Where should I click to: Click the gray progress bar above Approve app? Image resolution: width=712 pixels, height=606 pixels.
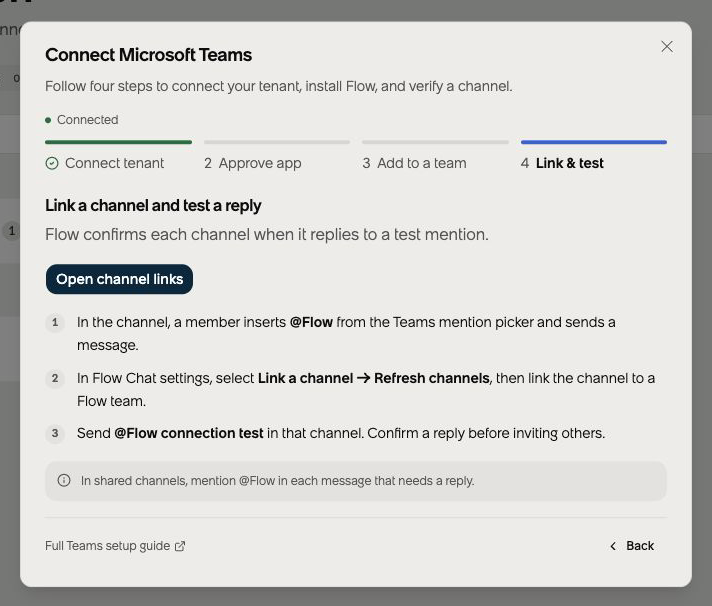click(x=277, y=142)
